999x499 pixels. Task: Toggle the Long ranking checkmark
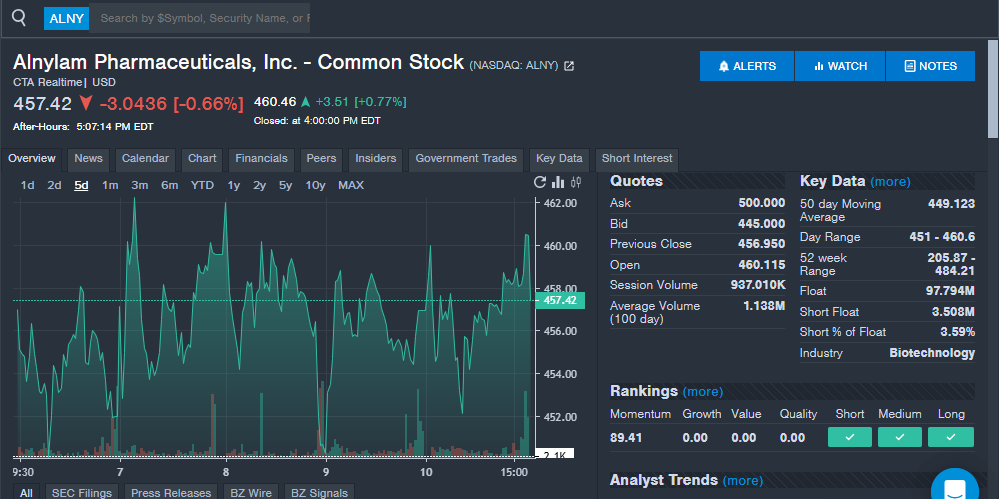[950, 437]
